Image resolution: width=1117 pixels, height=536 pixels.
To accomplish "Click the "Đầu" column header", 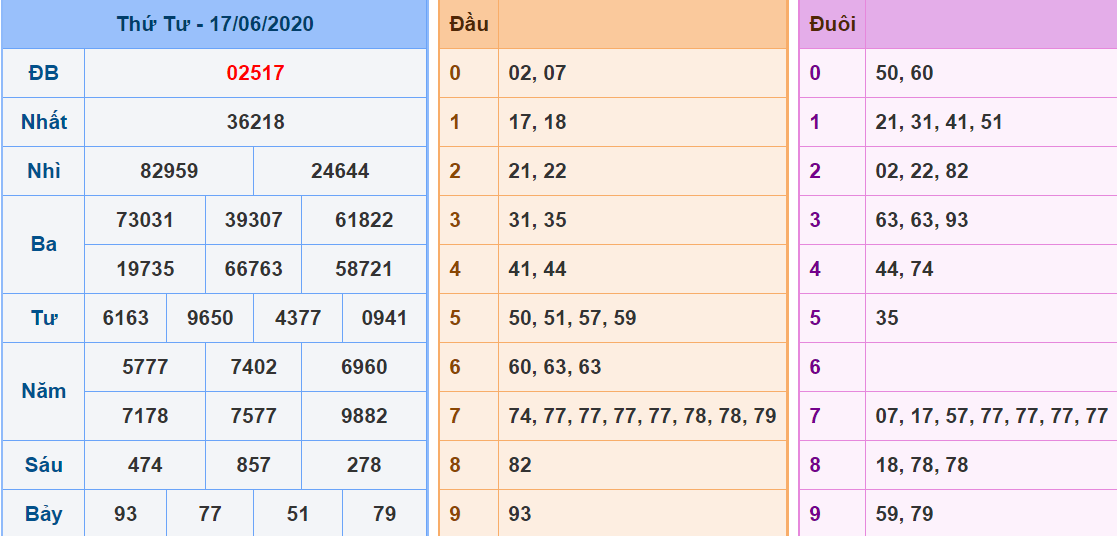I will (x=469, y=24).
